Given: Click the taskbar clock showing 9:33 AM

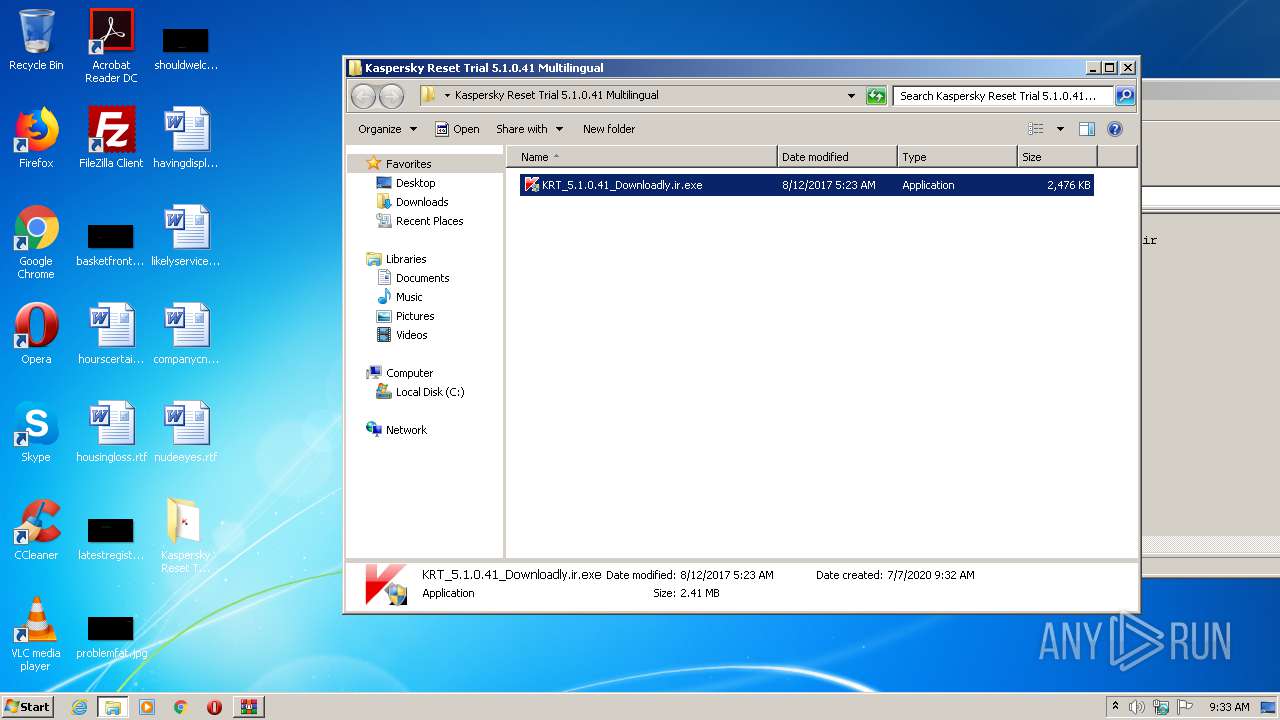Looking at the screenshot, I should (x=1229, y=707).
